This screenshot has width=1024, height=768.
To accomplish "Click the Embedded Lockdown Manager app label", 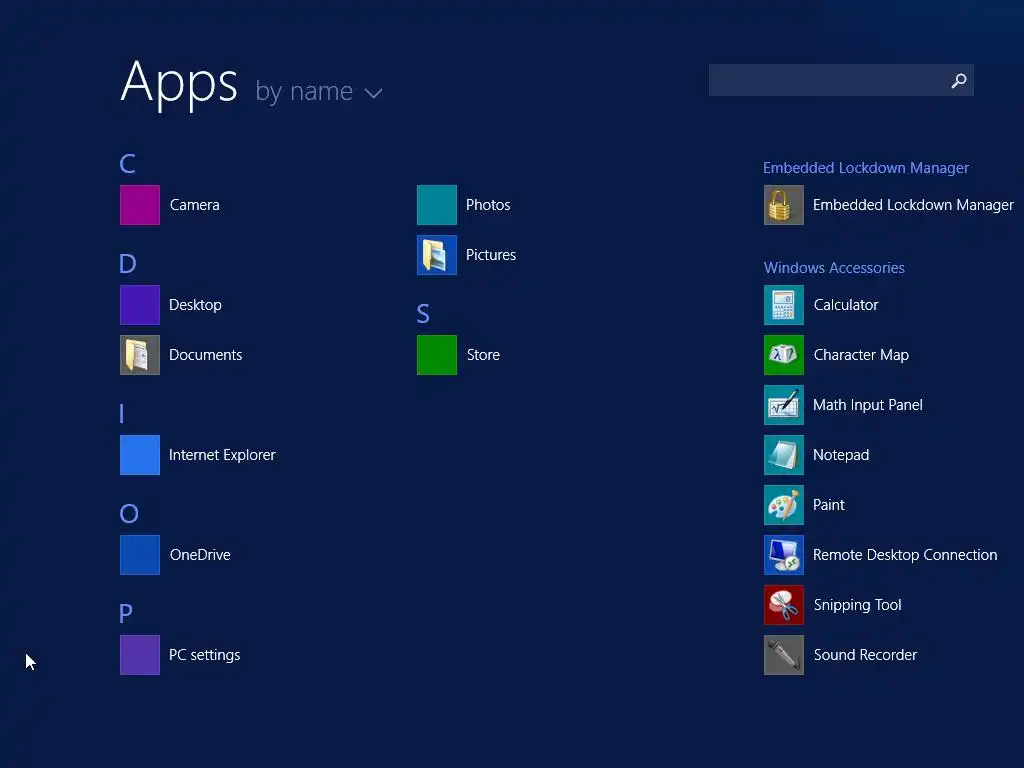I will [913, 205].
